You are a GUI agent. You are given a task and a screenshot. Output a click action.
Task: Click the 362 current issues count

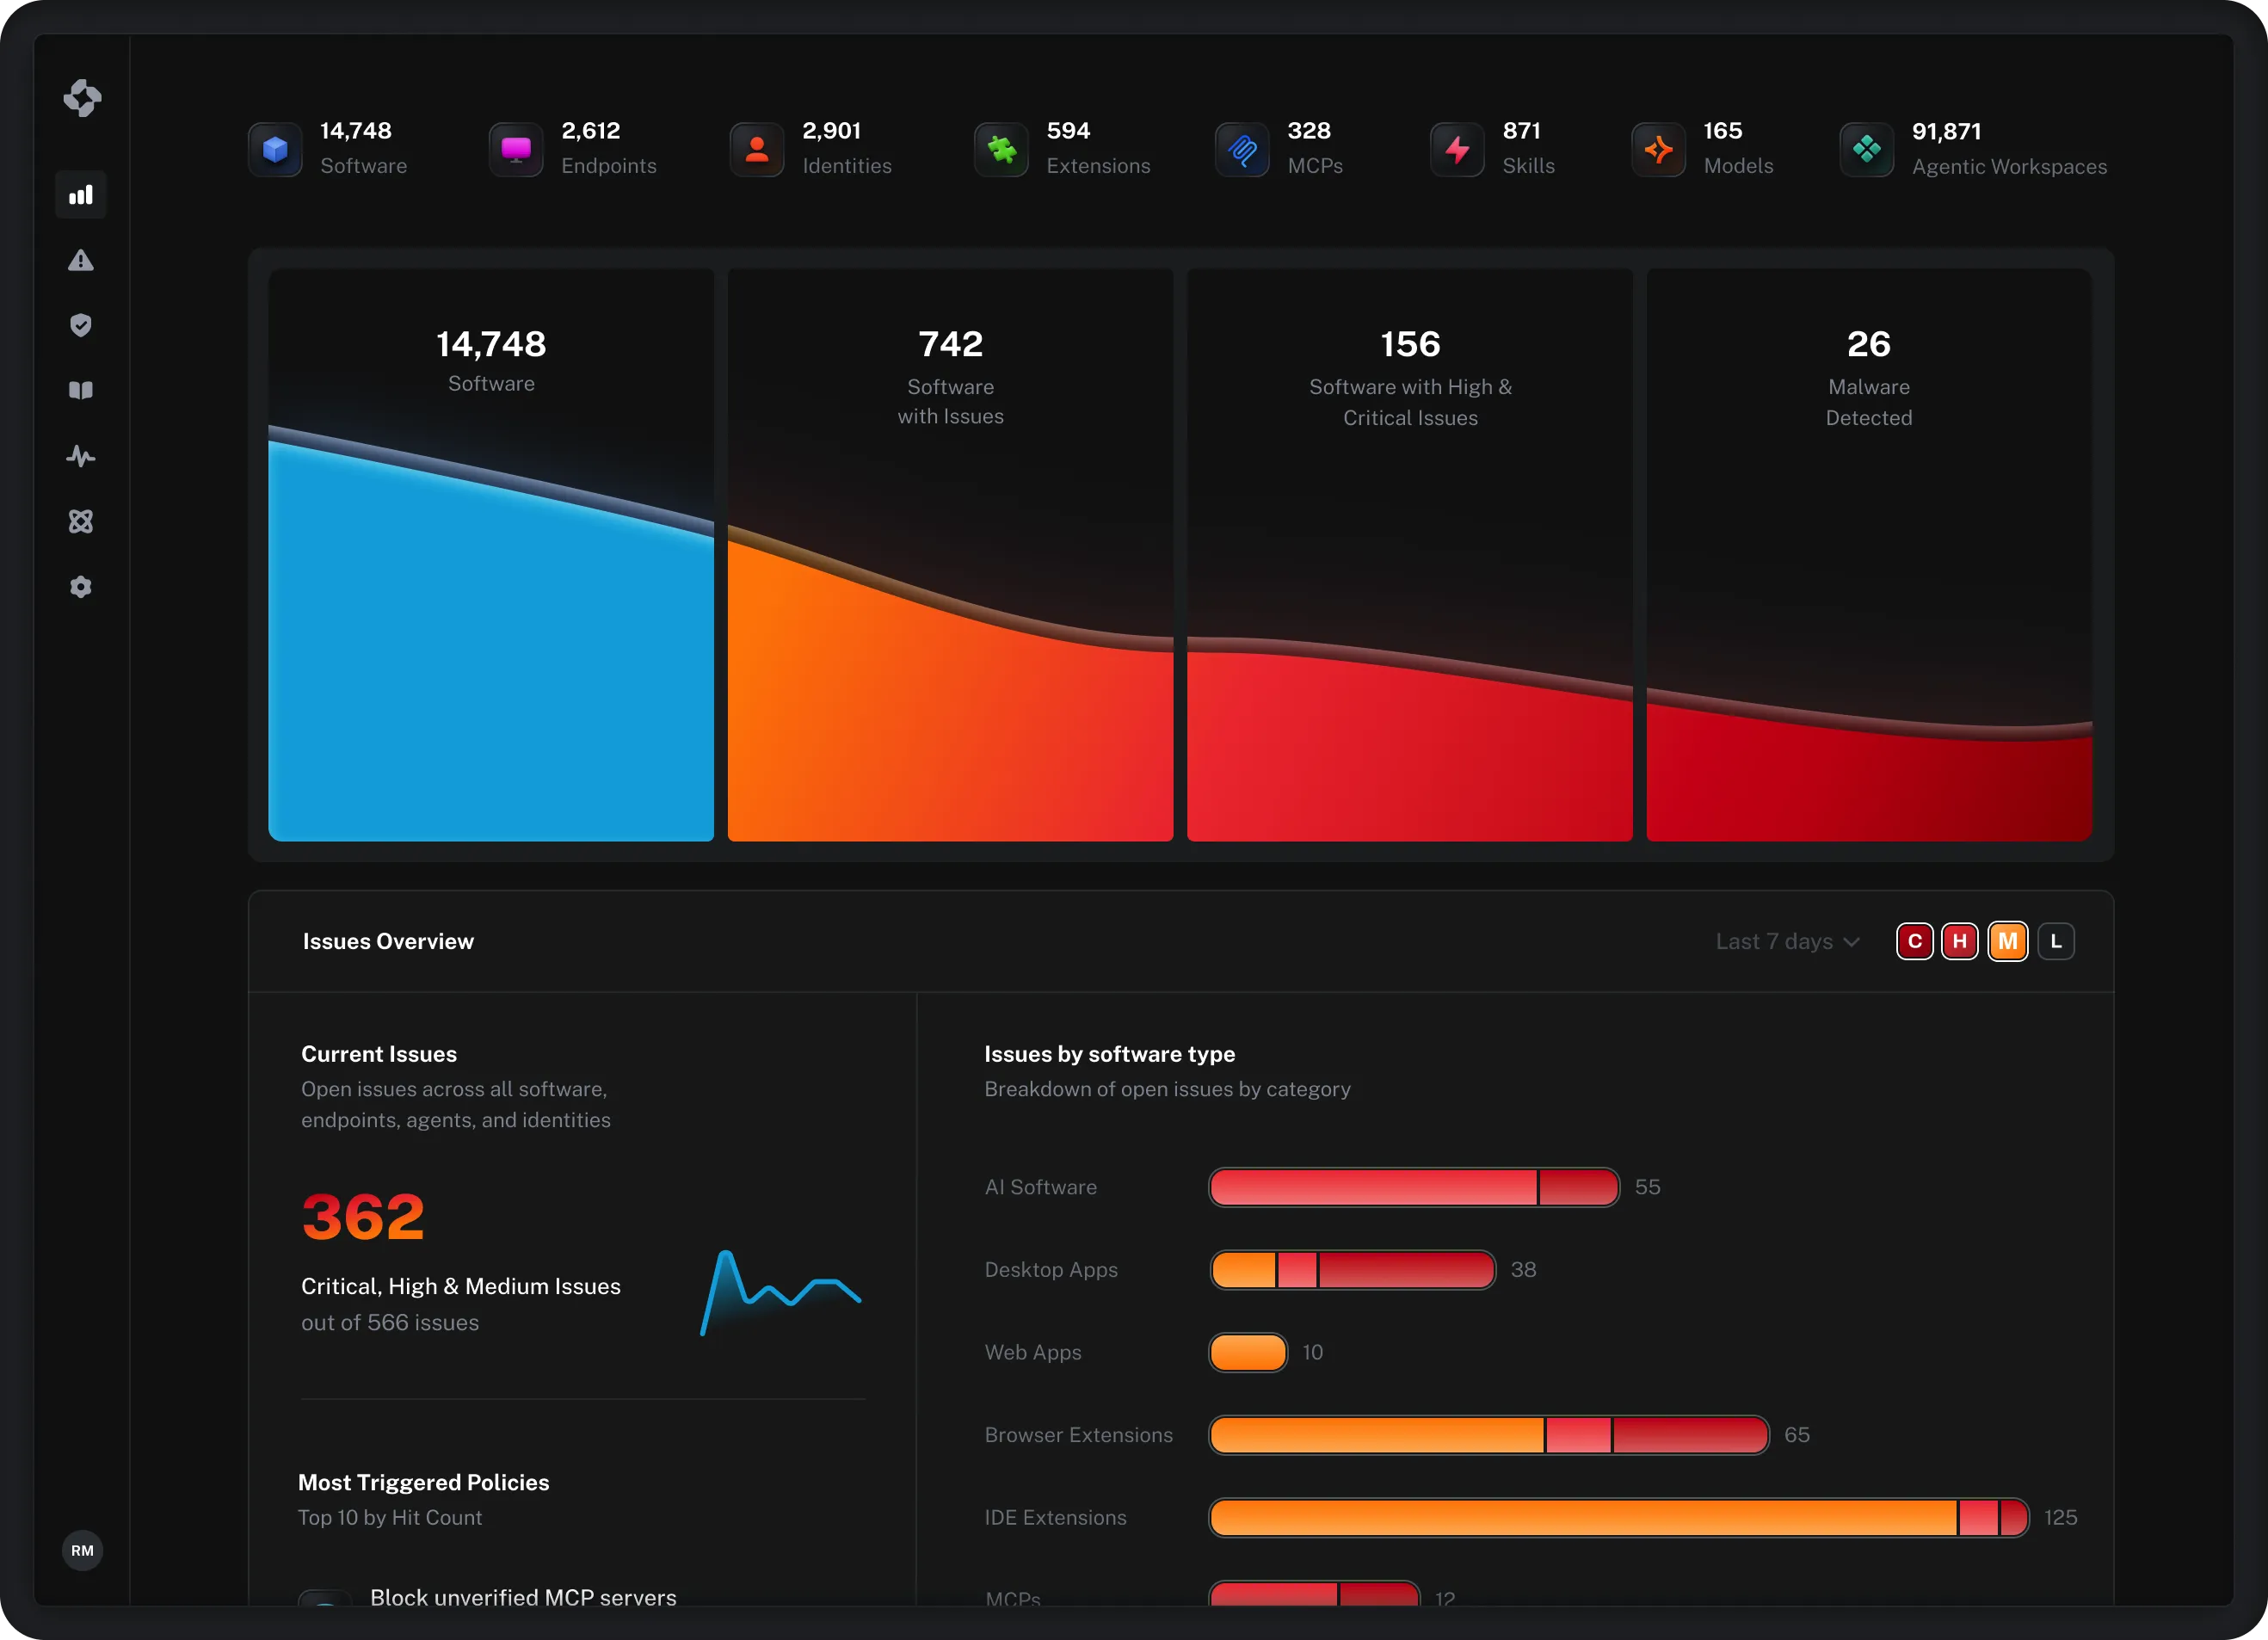[x=364, y=1216]
